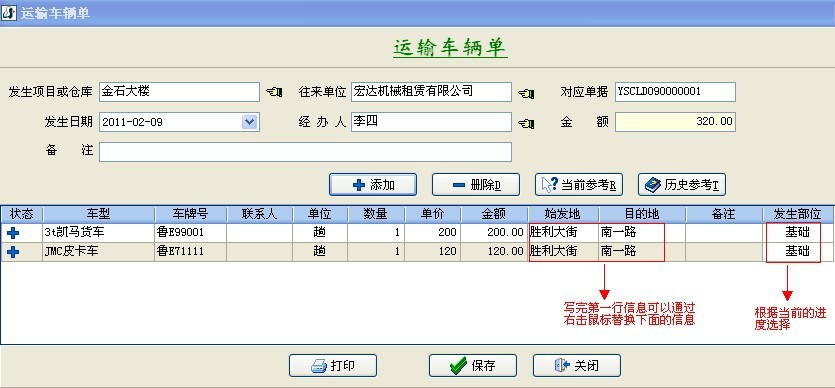Click the lookup hand icon beside 金石大楼
This screenshot has width=835, height=388.
[x=274, y=92]
